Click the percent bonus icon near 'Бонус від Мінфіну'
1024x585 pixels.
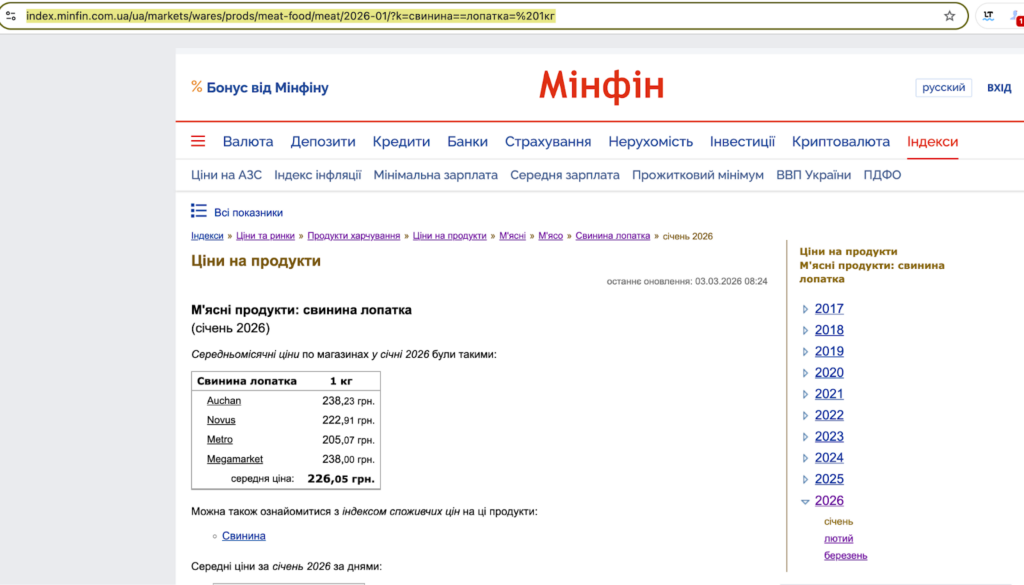coord(197,88)
